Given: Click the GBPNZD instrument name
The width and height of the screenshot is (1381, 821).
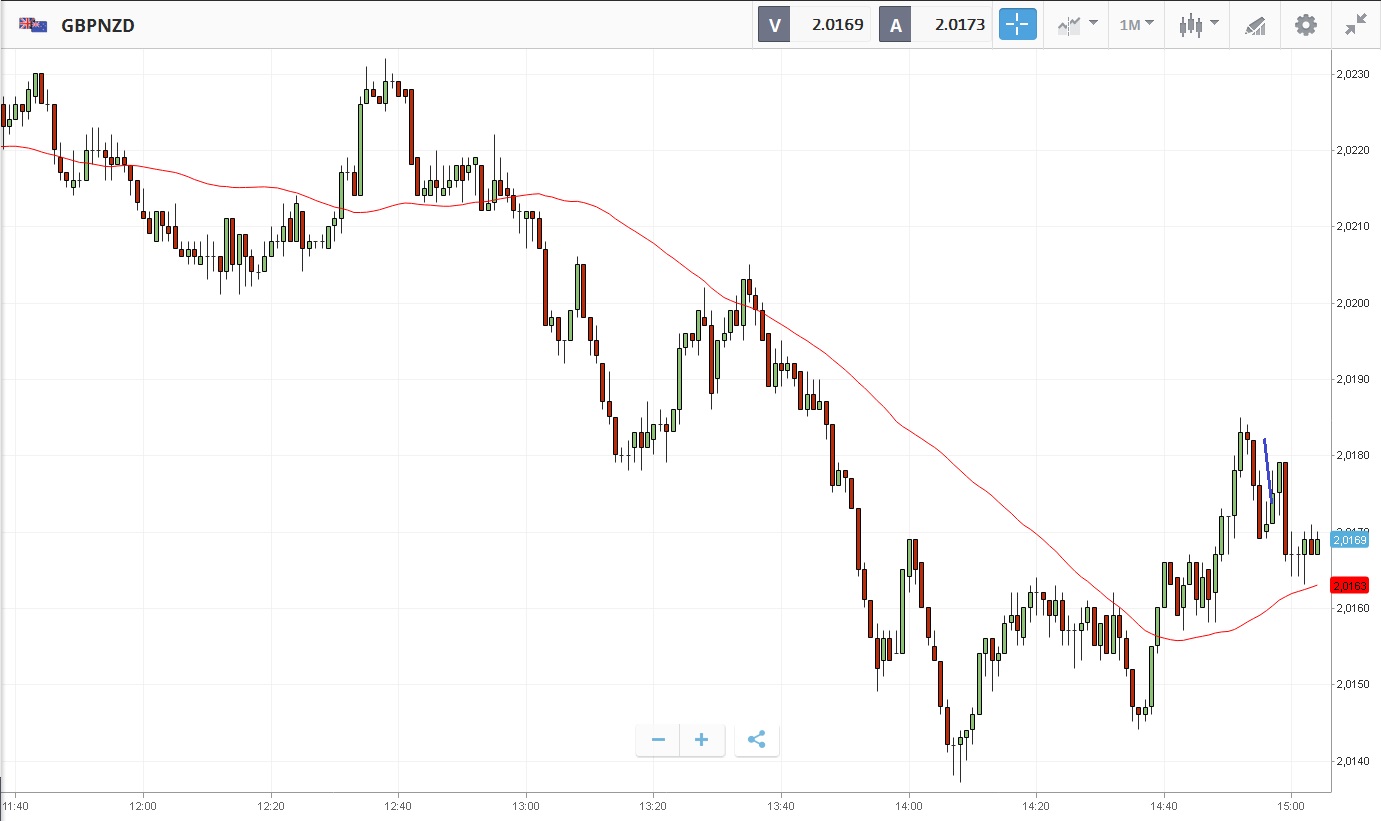Looking at the screenshot, I should (x=98, y=26).
